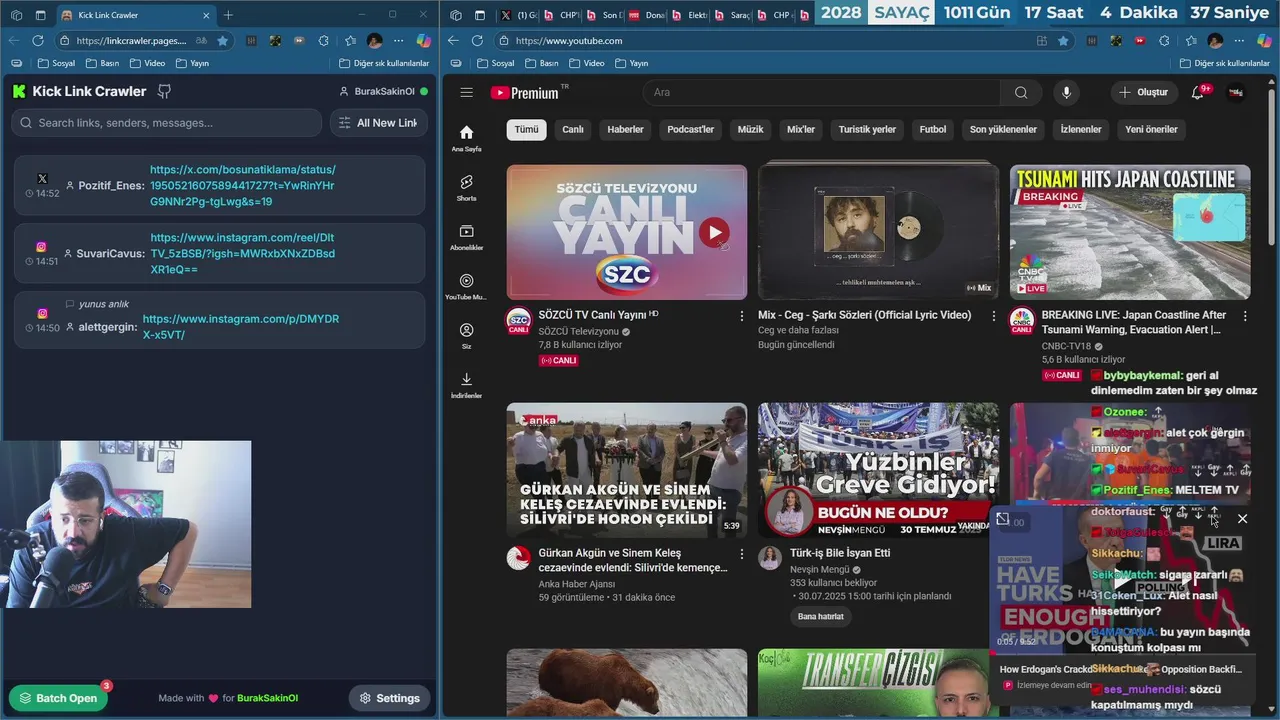Switch to the X (1) browser tab
1280x720 pixels.
point(518,15)
